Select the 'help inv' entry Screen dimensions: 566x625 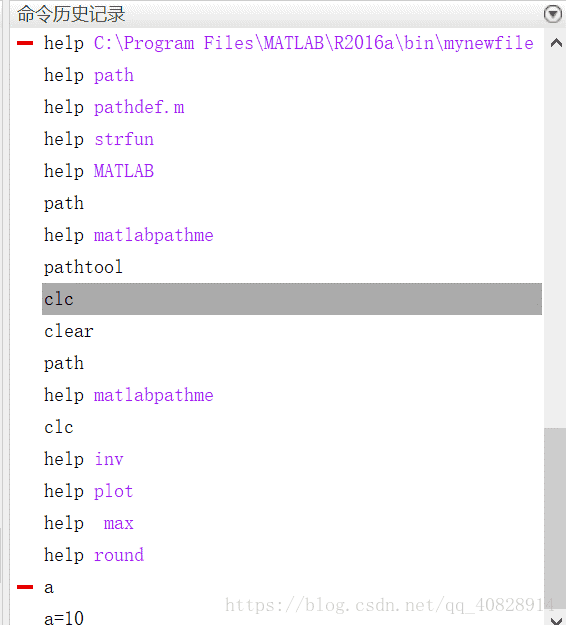[84, 459]
